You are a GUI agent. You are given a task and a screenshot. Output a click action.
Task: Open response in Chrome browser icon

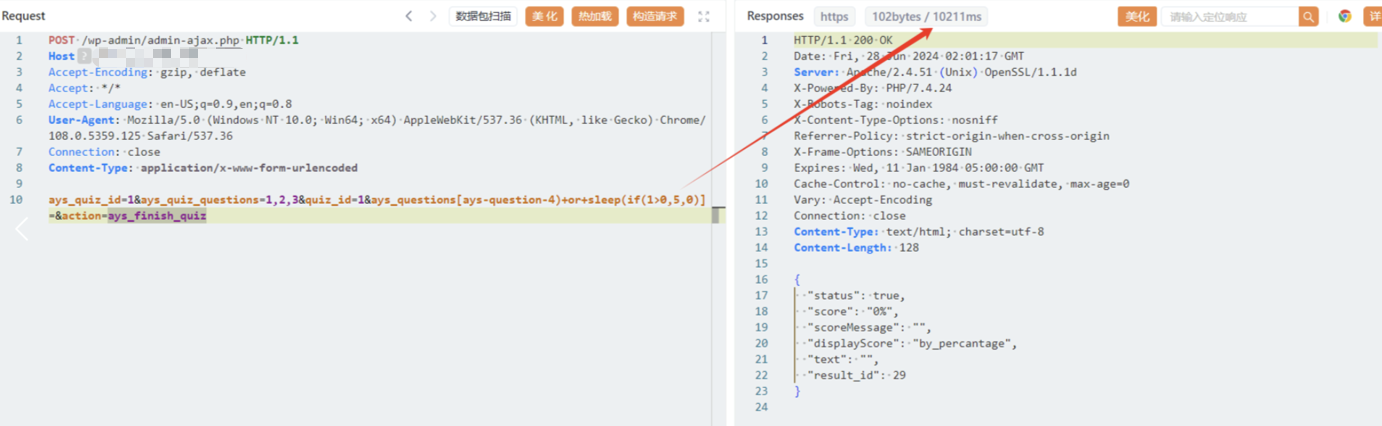click(x=1345, y=16)
